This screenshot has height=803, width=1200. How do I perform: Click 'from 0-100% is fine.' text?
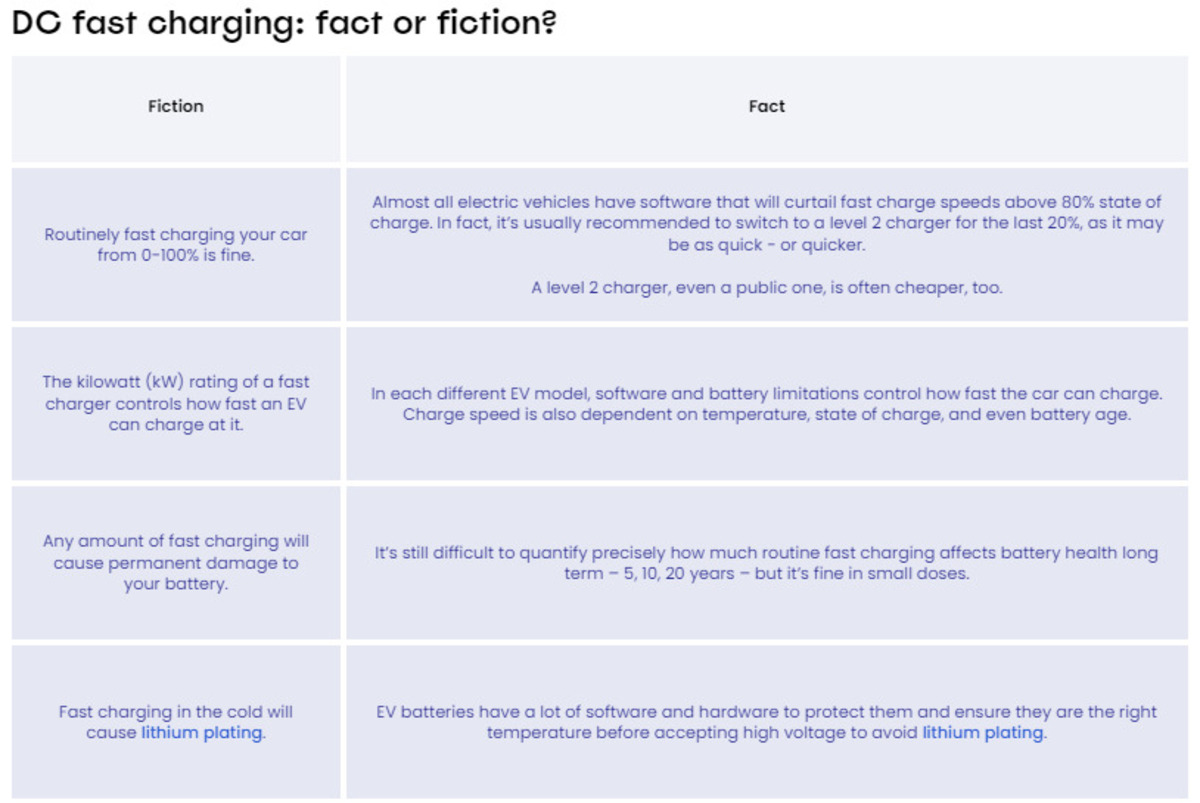pos(176,255)
